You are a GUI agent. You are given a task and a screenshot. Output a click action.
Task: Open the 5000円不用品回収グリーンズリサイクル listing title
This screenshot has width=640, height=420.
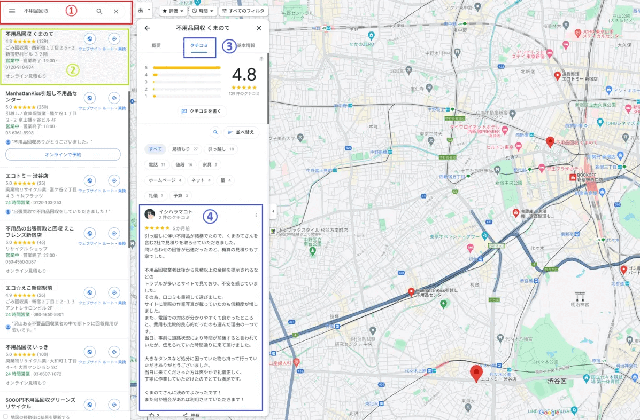pyautogui.click(x=40, y=403)
